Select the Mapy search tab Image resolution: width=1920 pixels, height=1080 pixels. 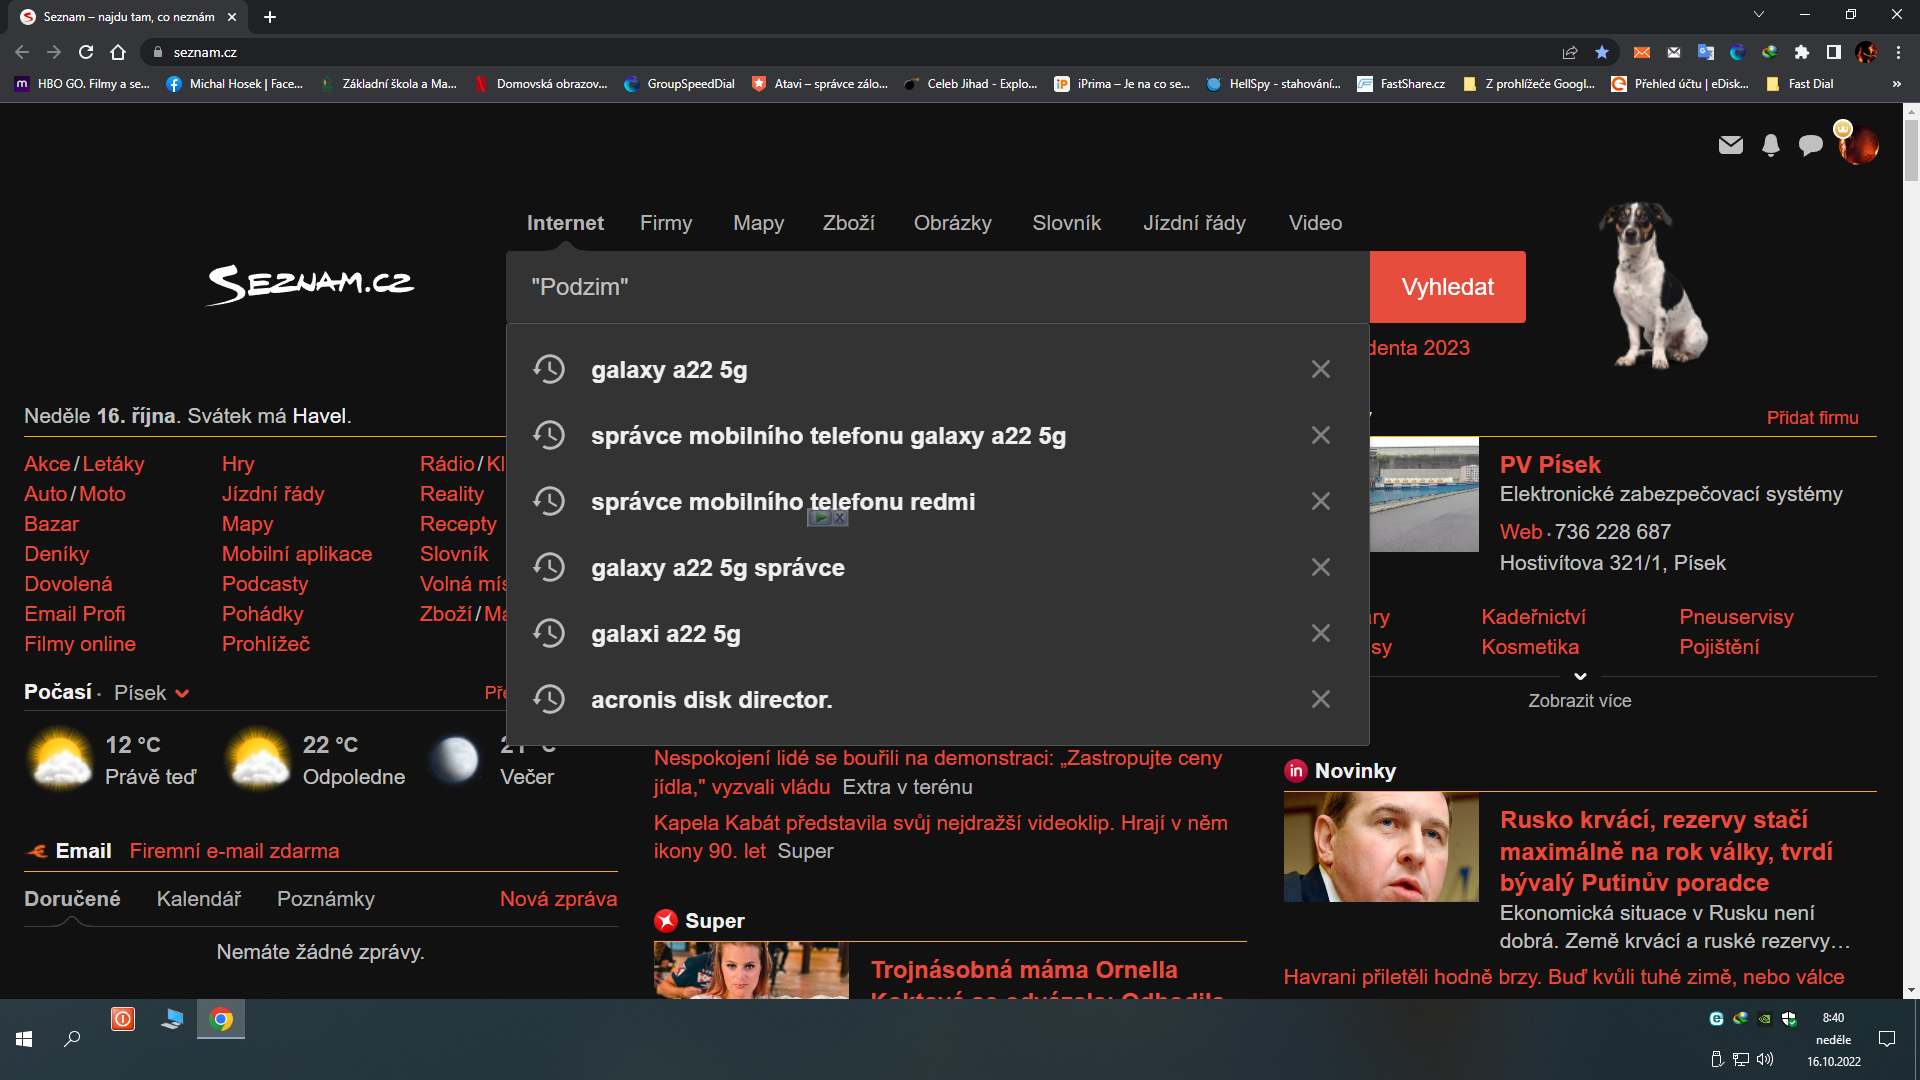pyautogui.click(x=758, y=223)
